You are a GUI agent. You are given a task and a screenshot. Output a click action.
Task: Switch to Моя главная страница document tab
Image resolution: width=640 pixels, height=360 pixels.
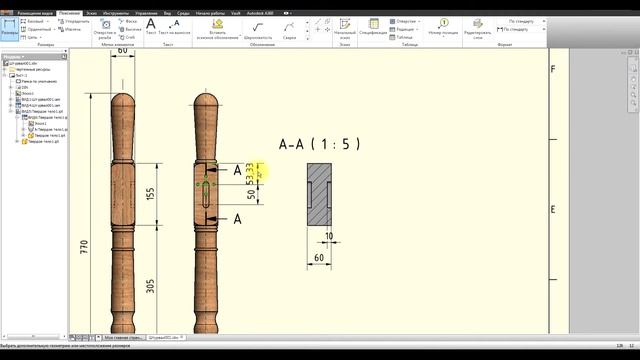click(x=123, y=338)
